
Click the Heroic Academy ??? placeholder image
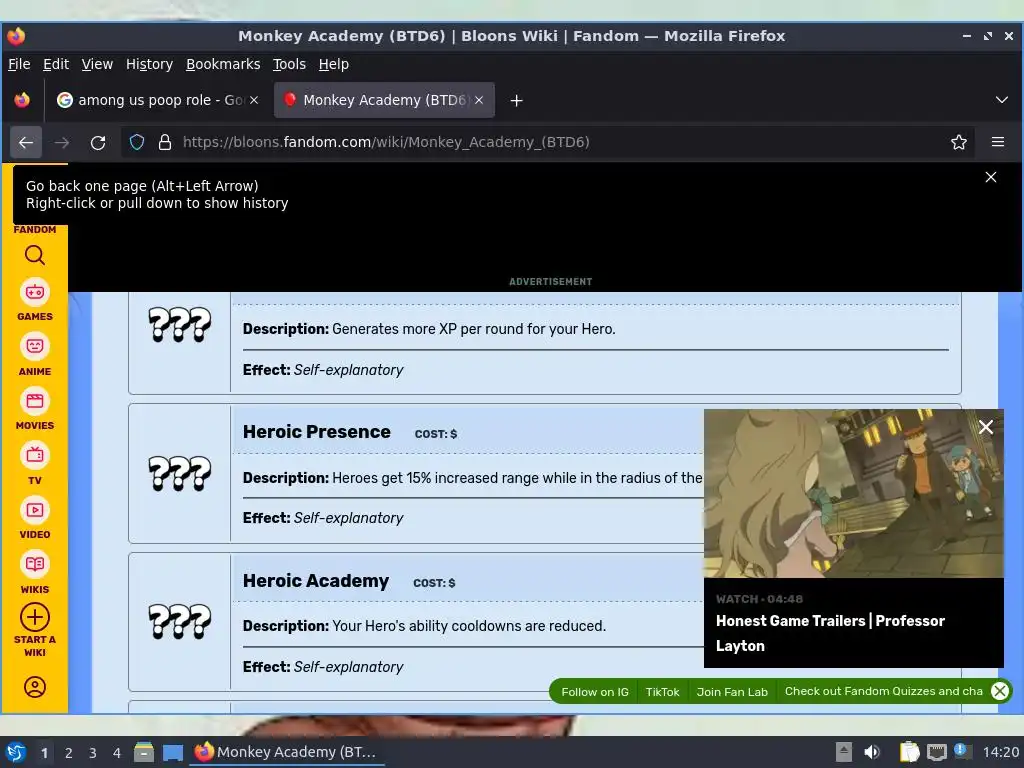click(180, 621)
